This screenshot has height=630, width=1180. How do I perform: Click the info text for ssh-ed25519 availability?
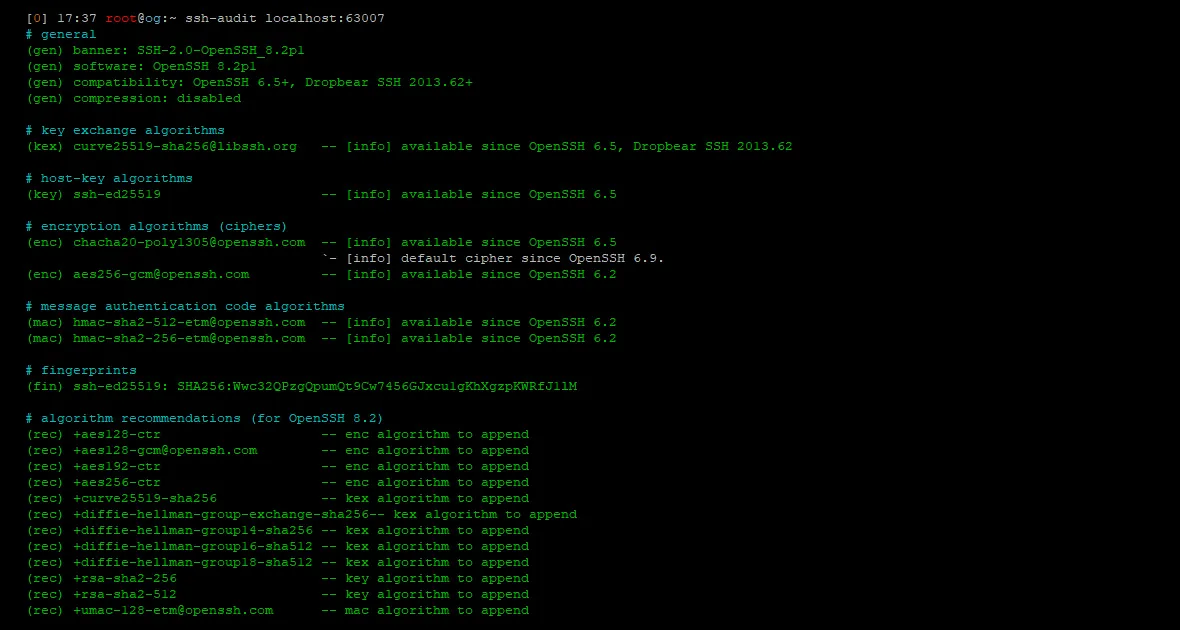[481, 194]
